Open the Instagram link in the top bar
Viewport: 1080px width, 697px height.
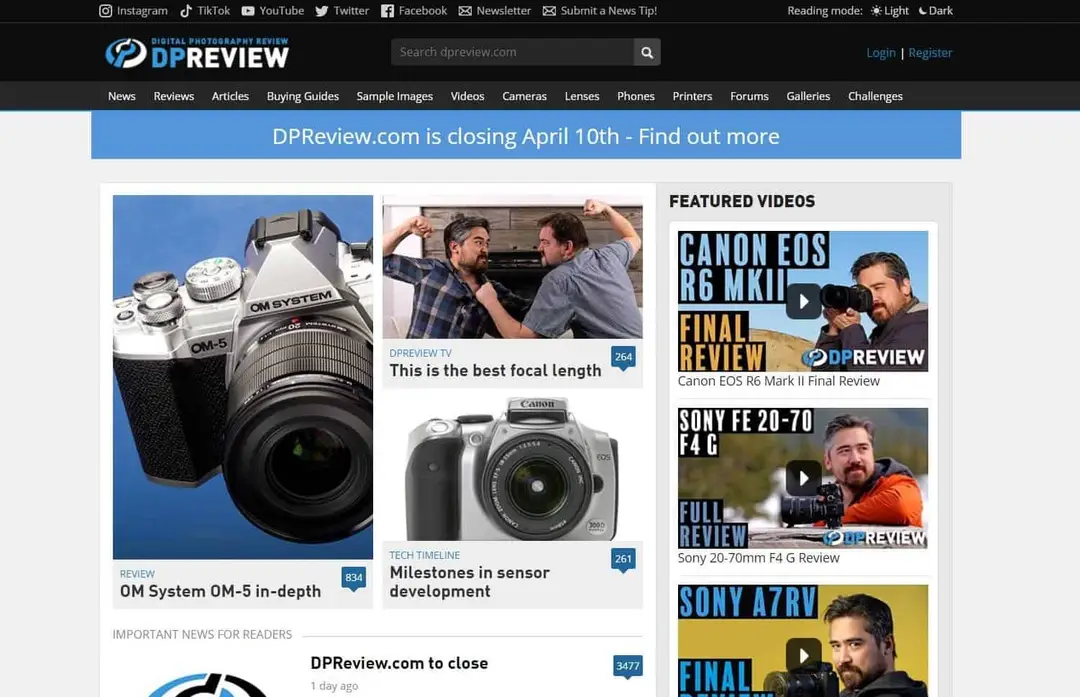(134, 10)
